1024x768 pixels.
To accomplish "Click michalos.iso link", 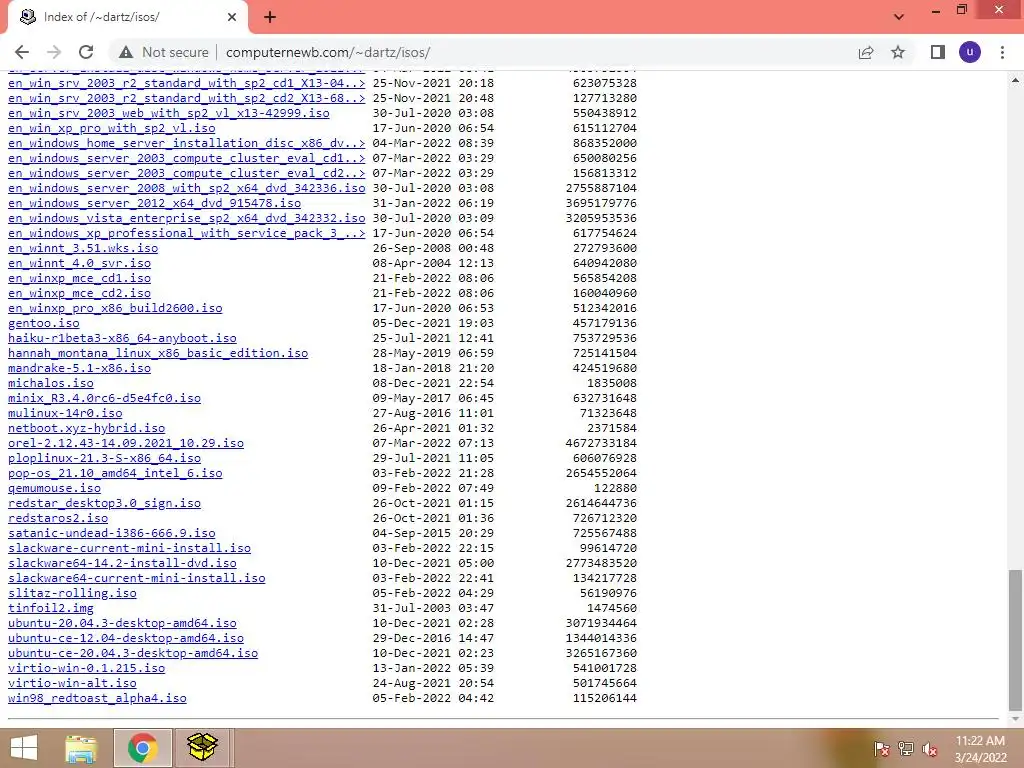I will 51,383.
